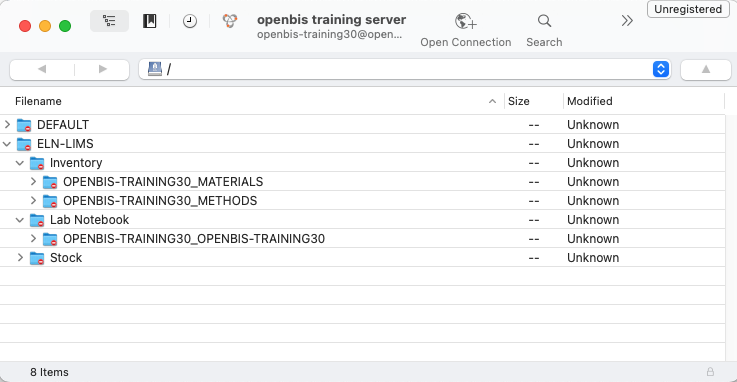This screenshot has height=382, width=737.
Task: Click the sort direction arrow in Filename header
Action: point(492,101)
